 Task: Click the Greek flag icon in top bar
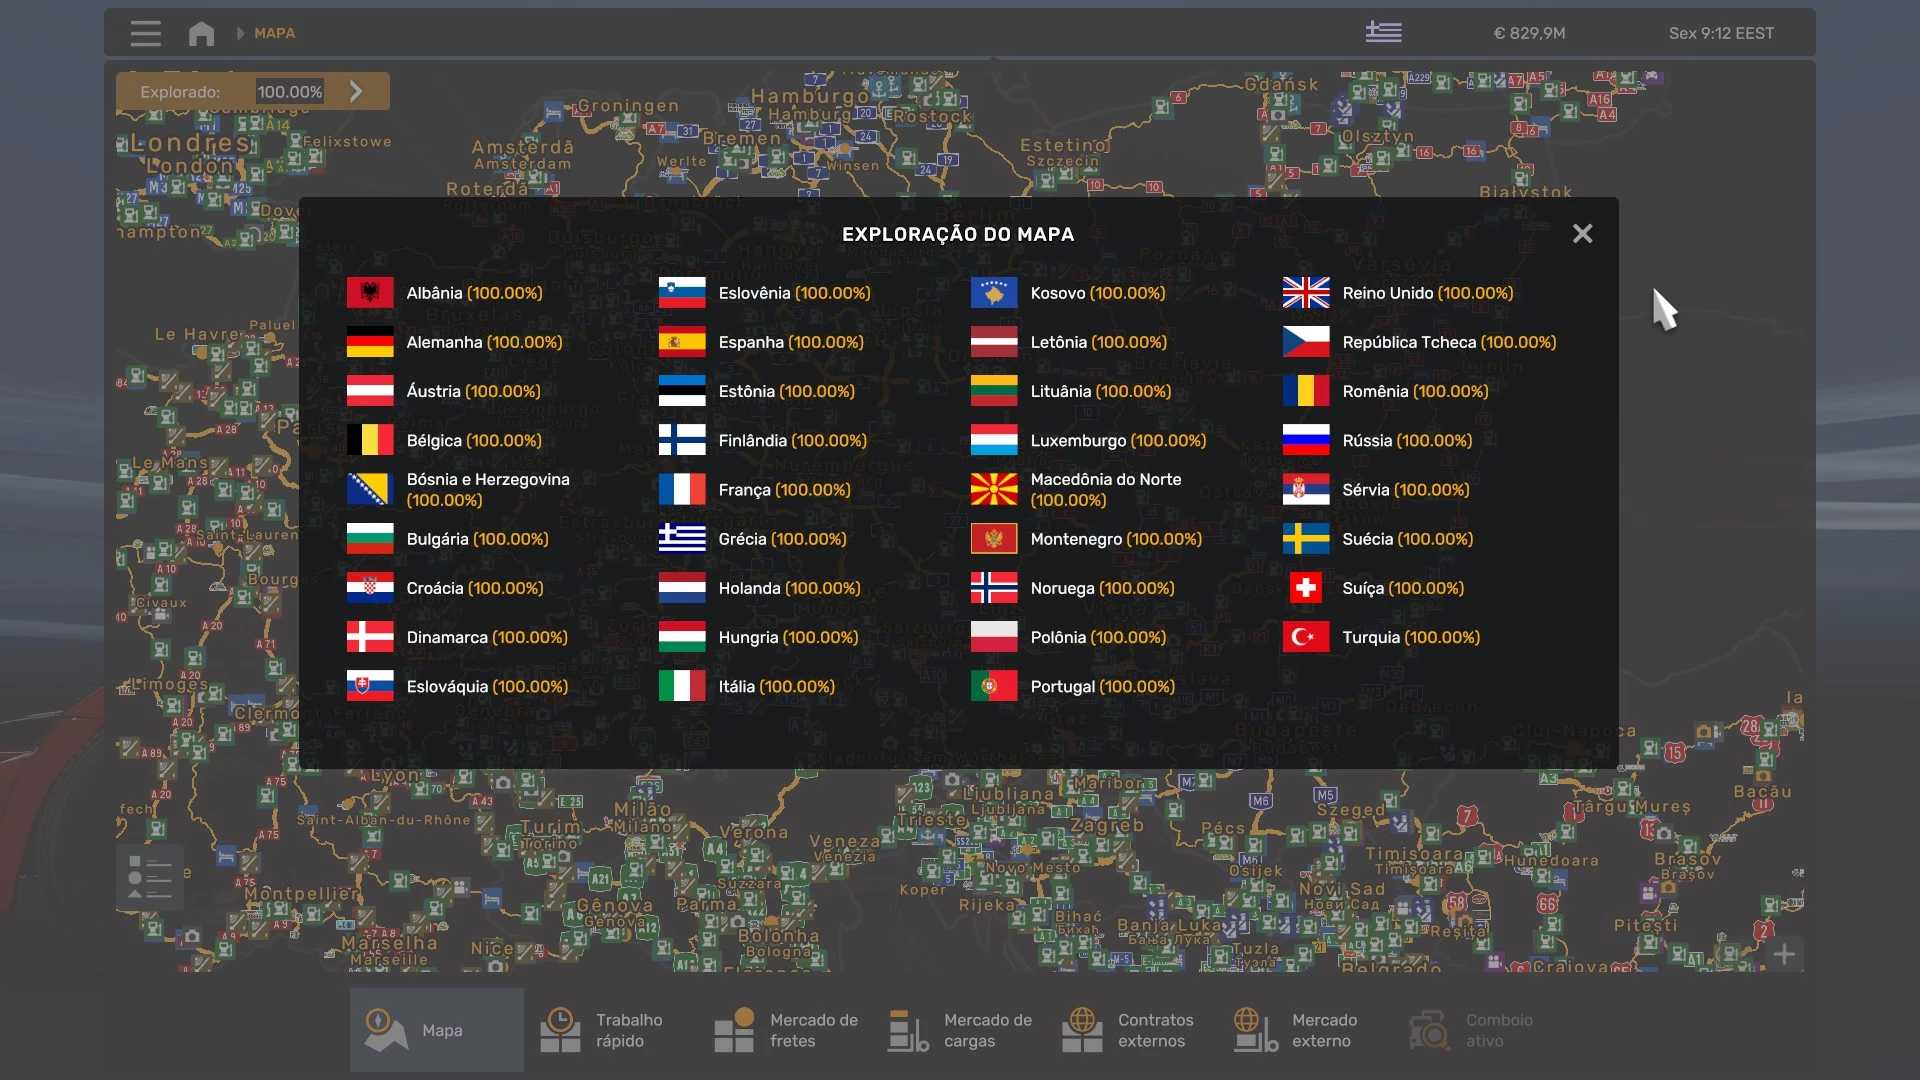click(x=1383, y=32)
